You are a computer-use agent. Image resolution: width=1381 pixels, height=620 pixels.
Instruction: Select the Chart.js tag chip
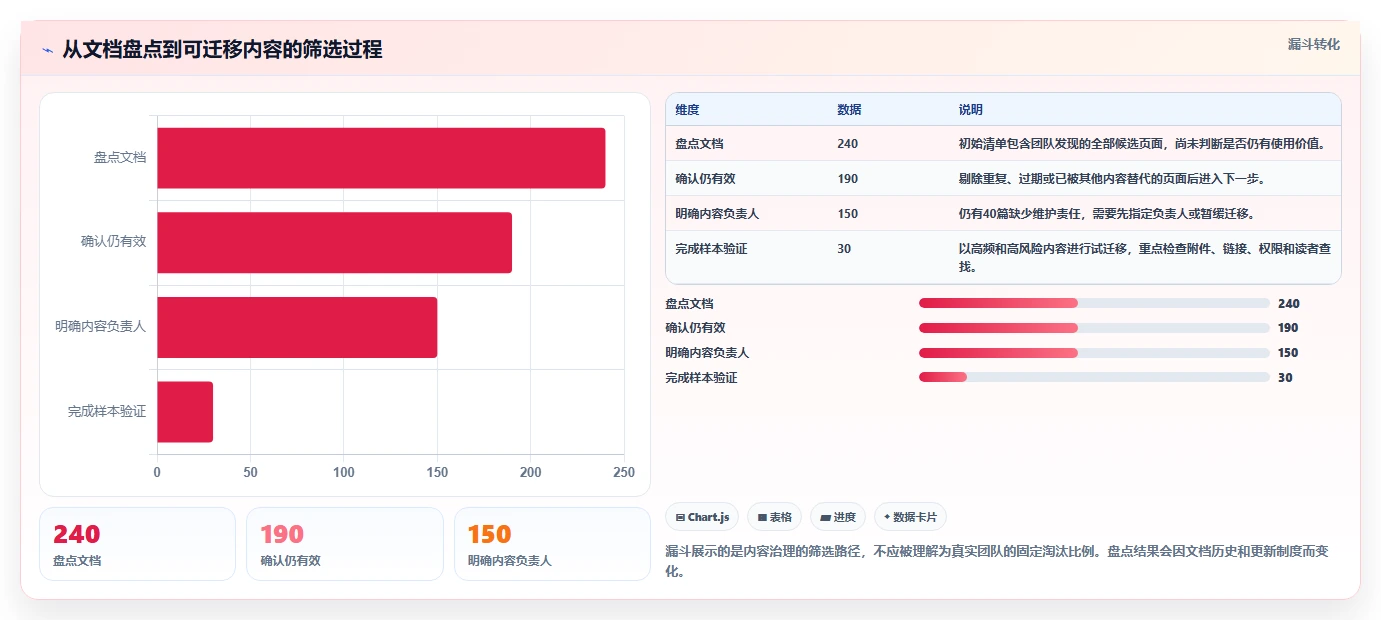[x=702, y=517]
